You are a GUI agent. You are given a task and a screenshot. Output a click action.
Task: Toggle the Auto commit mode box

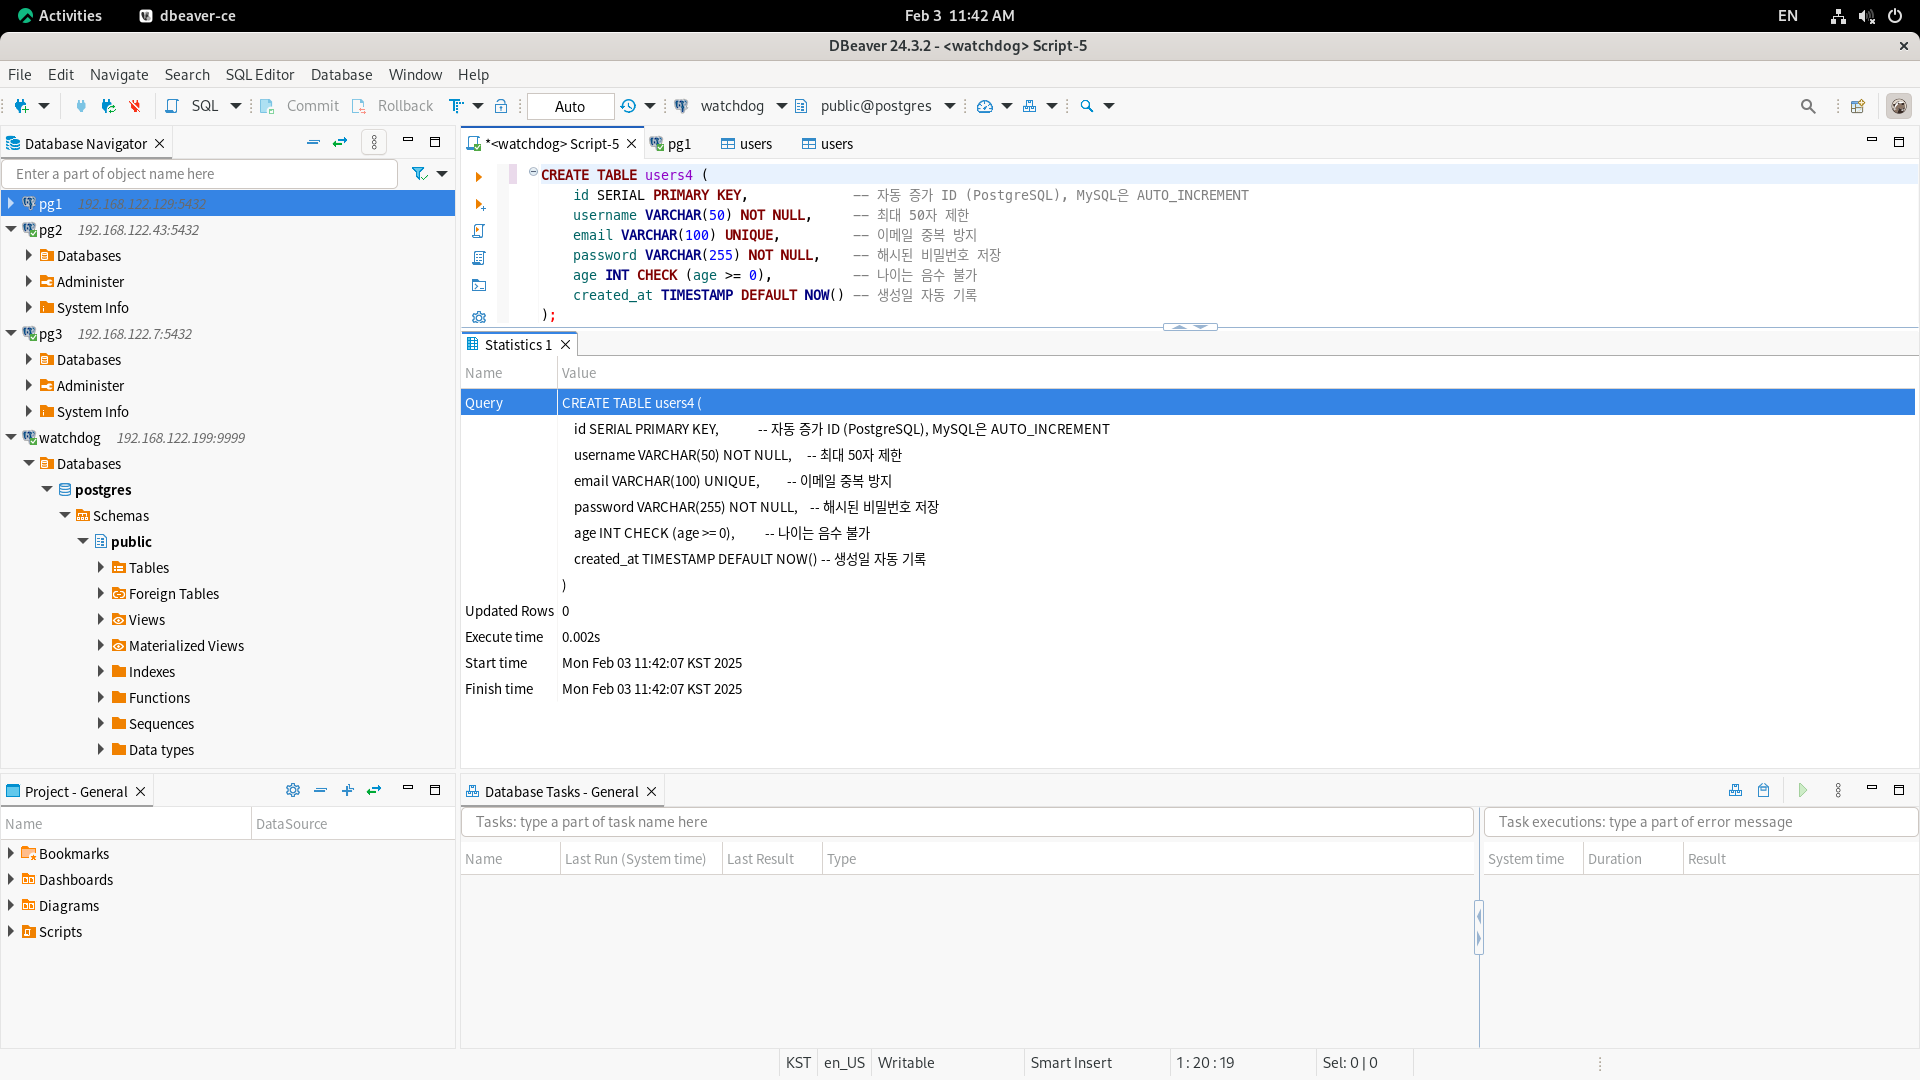570,106
